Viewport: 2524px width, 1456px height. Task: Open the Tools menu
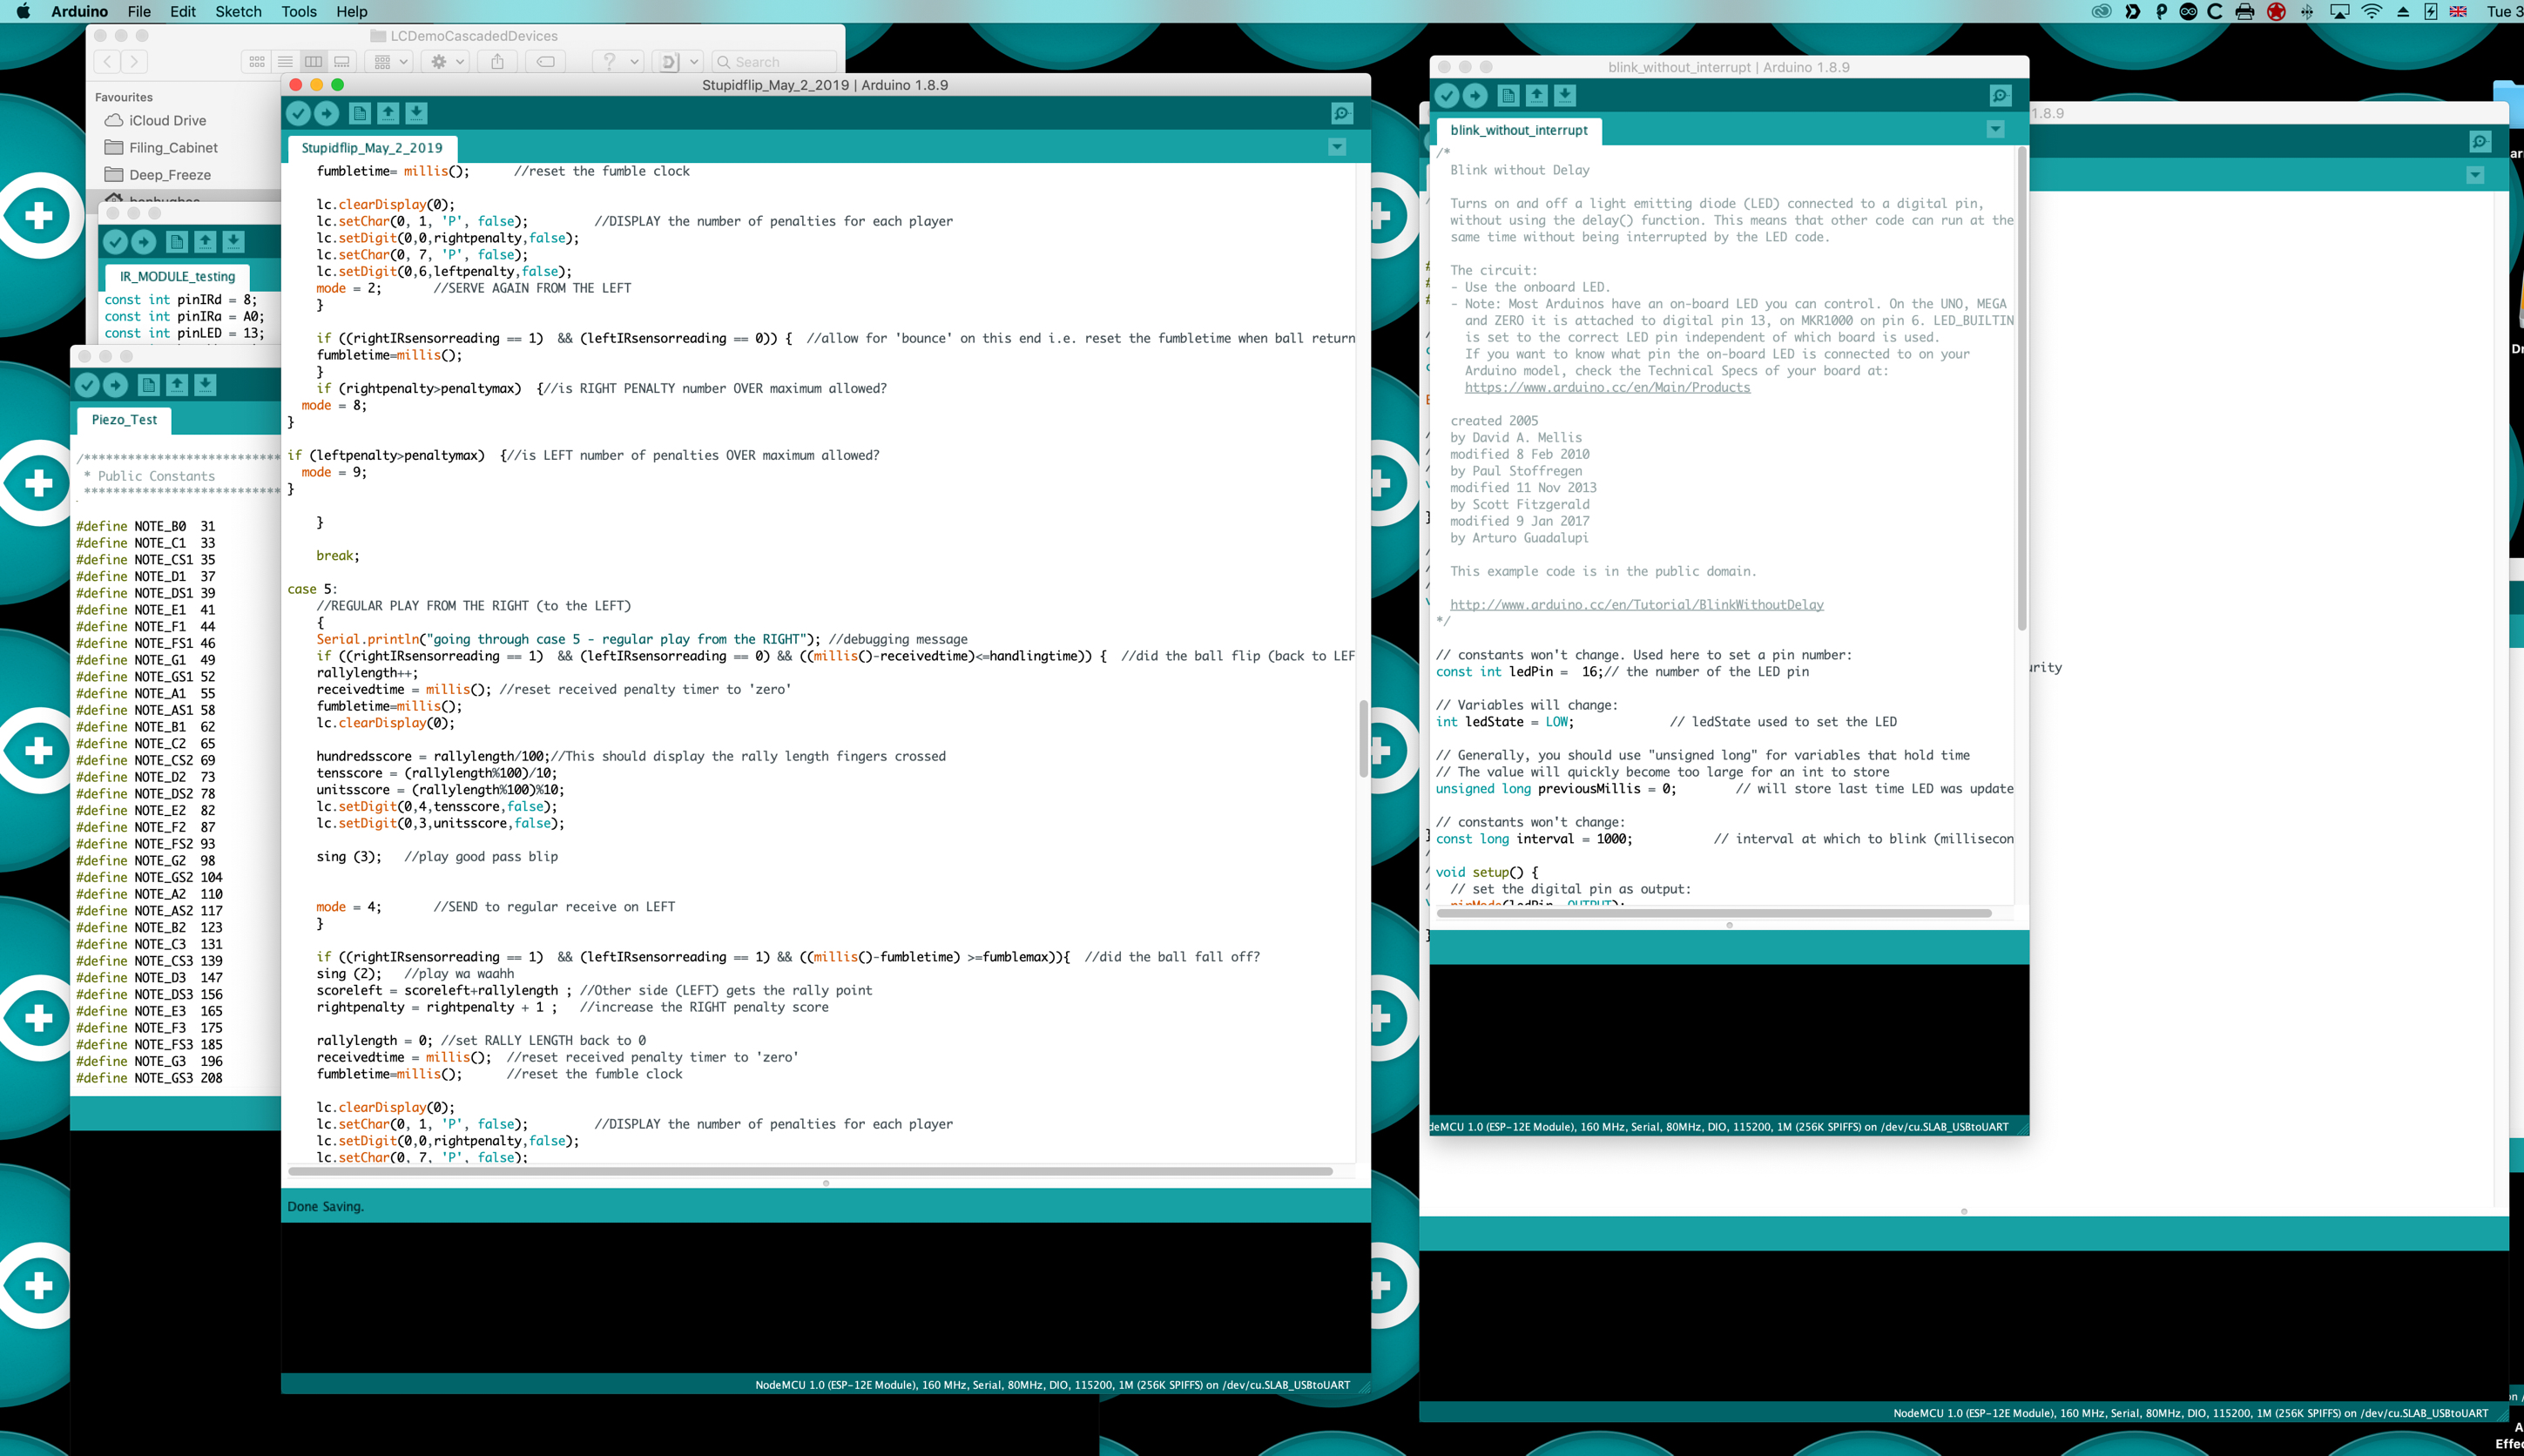[x=298, y=11]
